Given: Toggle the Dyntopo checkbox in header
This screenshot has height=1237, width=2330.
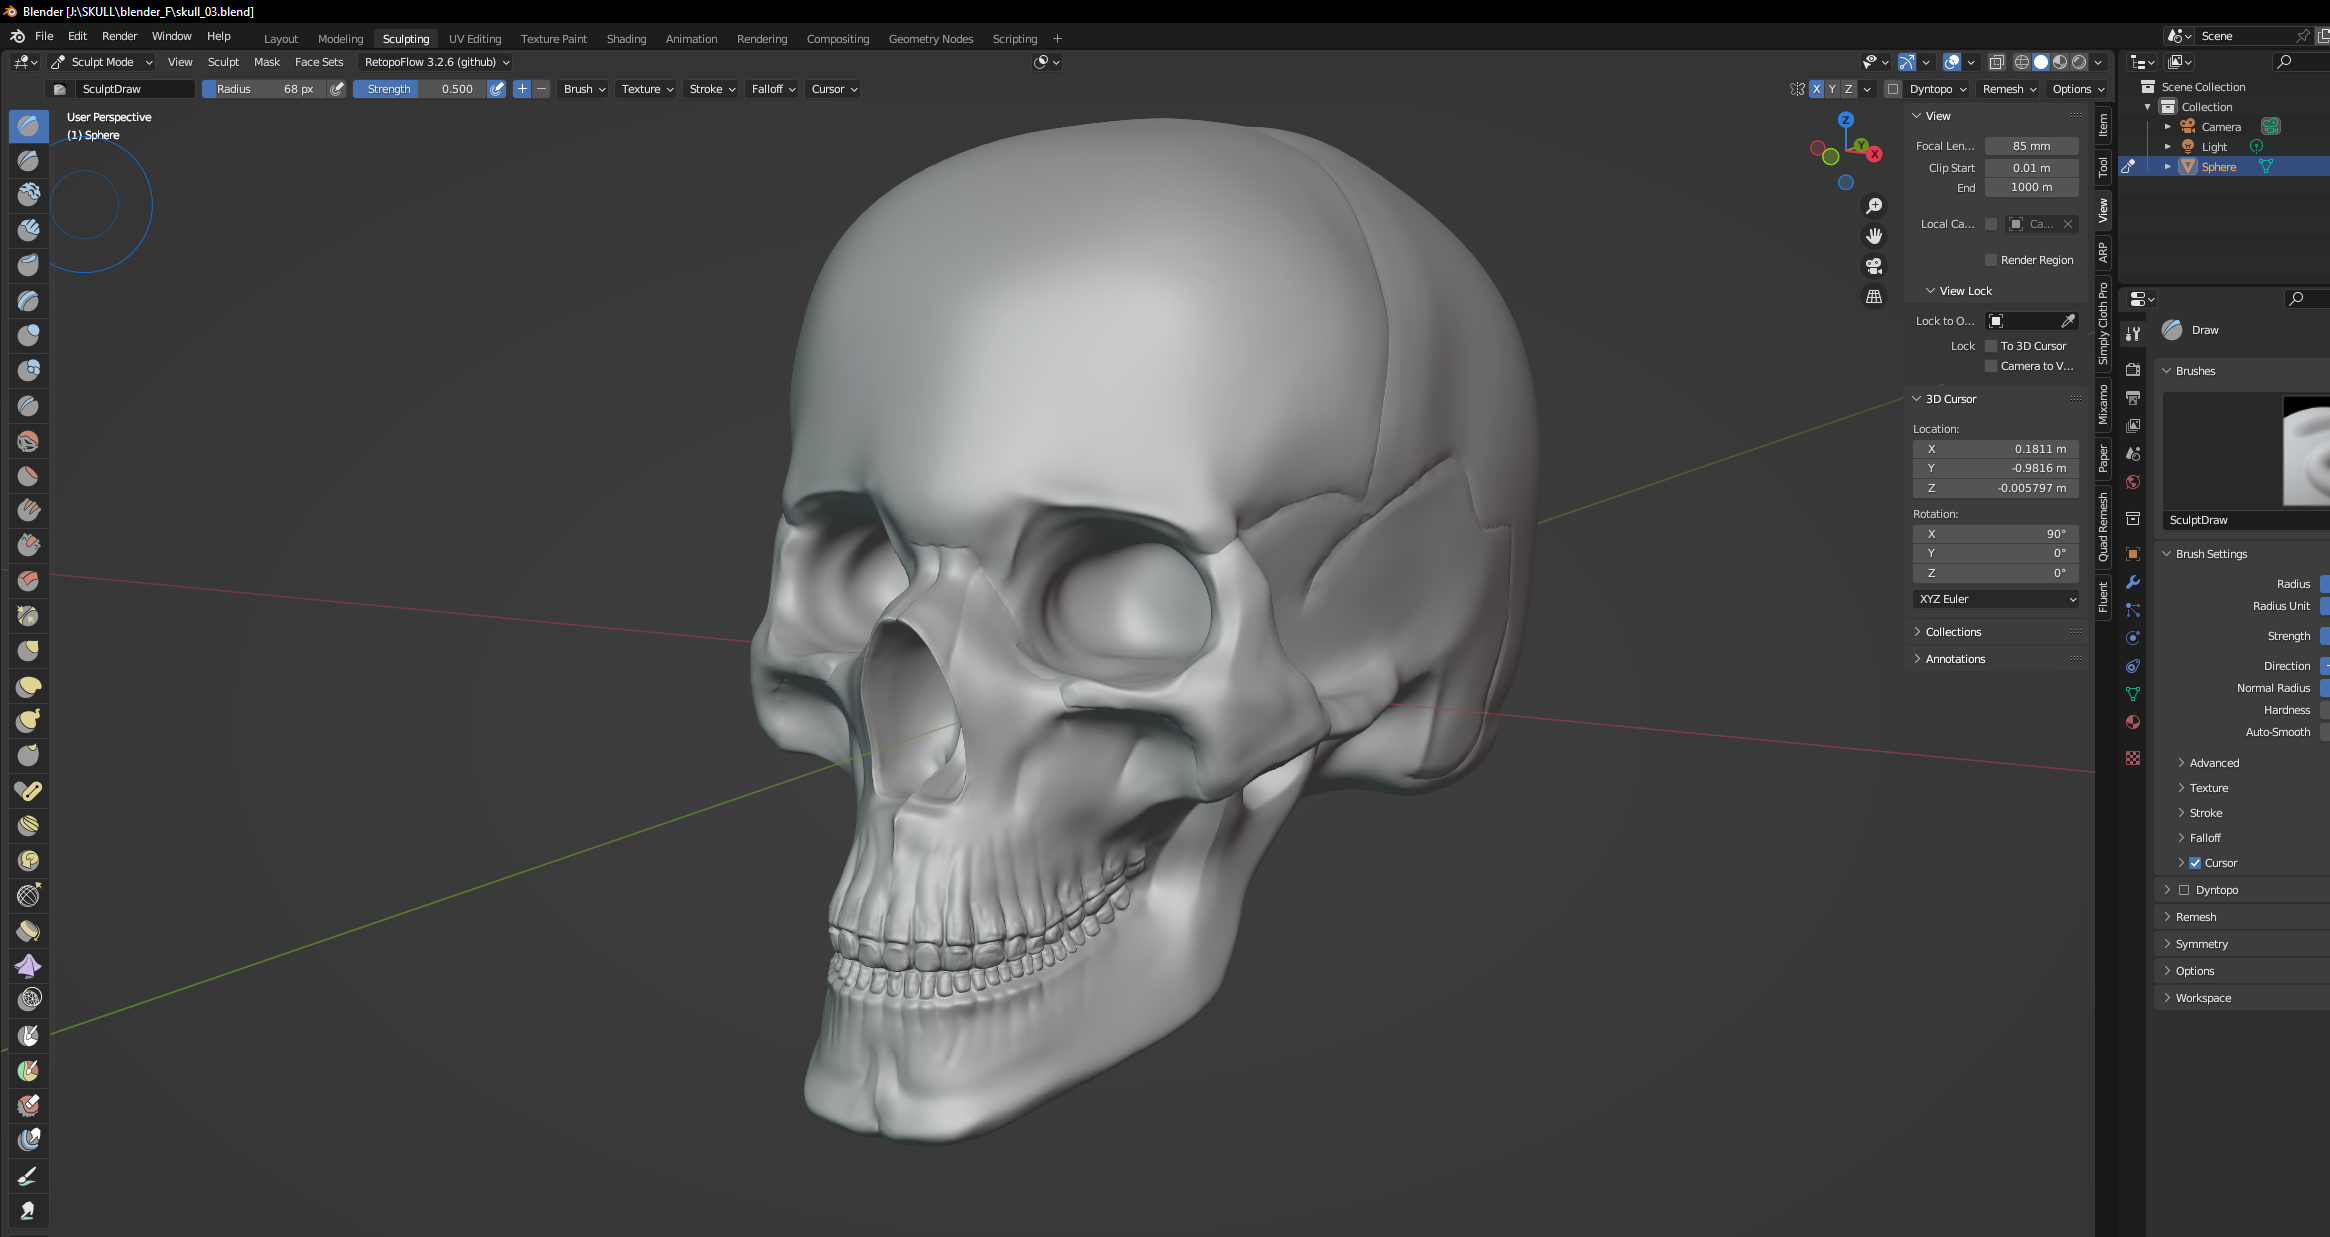Looking at the screenshot, I should [1893, 89].
